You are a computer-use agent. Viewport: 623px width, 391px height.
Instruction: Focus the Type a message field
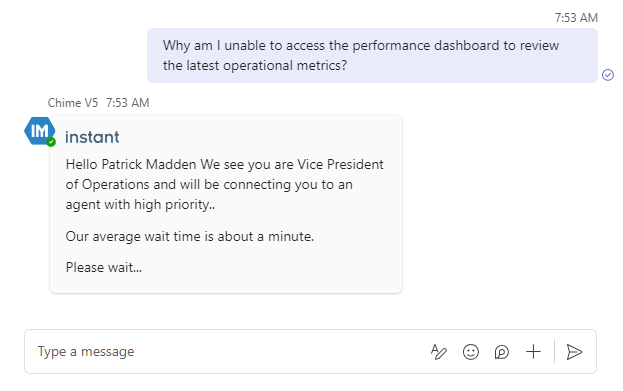(x=226, y=351)
